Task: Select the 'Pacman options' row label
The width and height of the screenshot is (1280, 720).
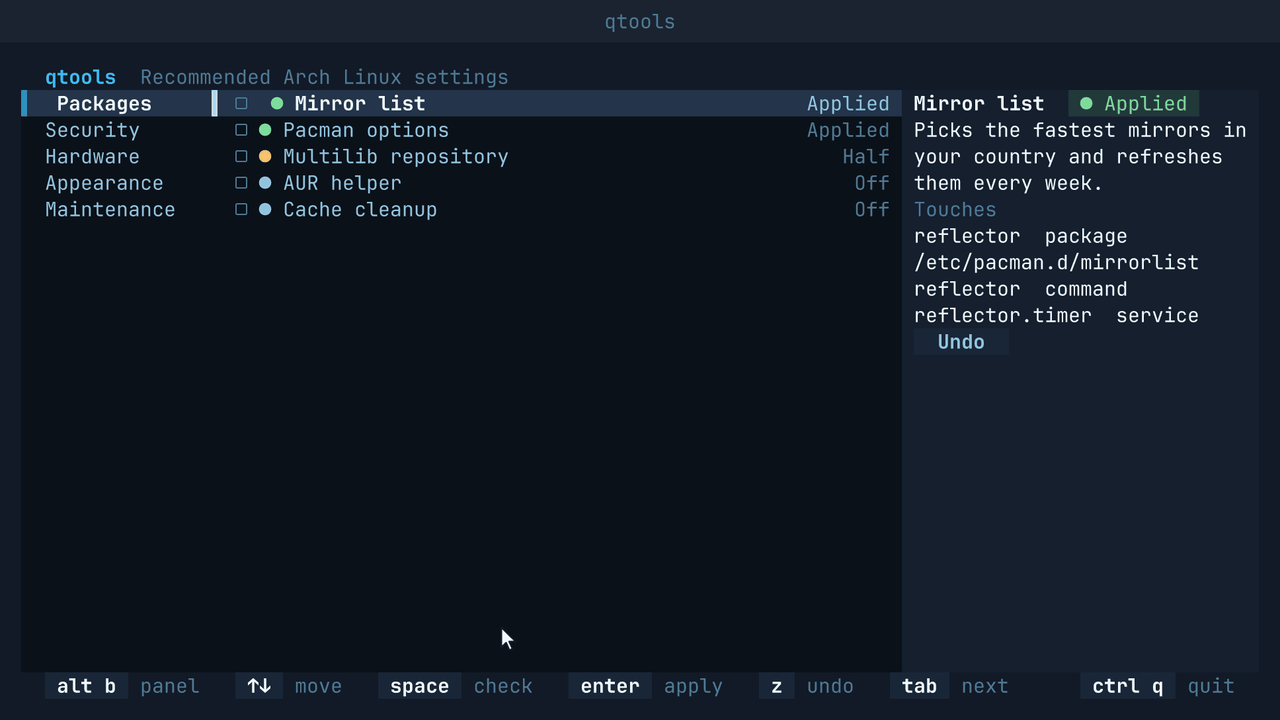Action: click(366, 130)
